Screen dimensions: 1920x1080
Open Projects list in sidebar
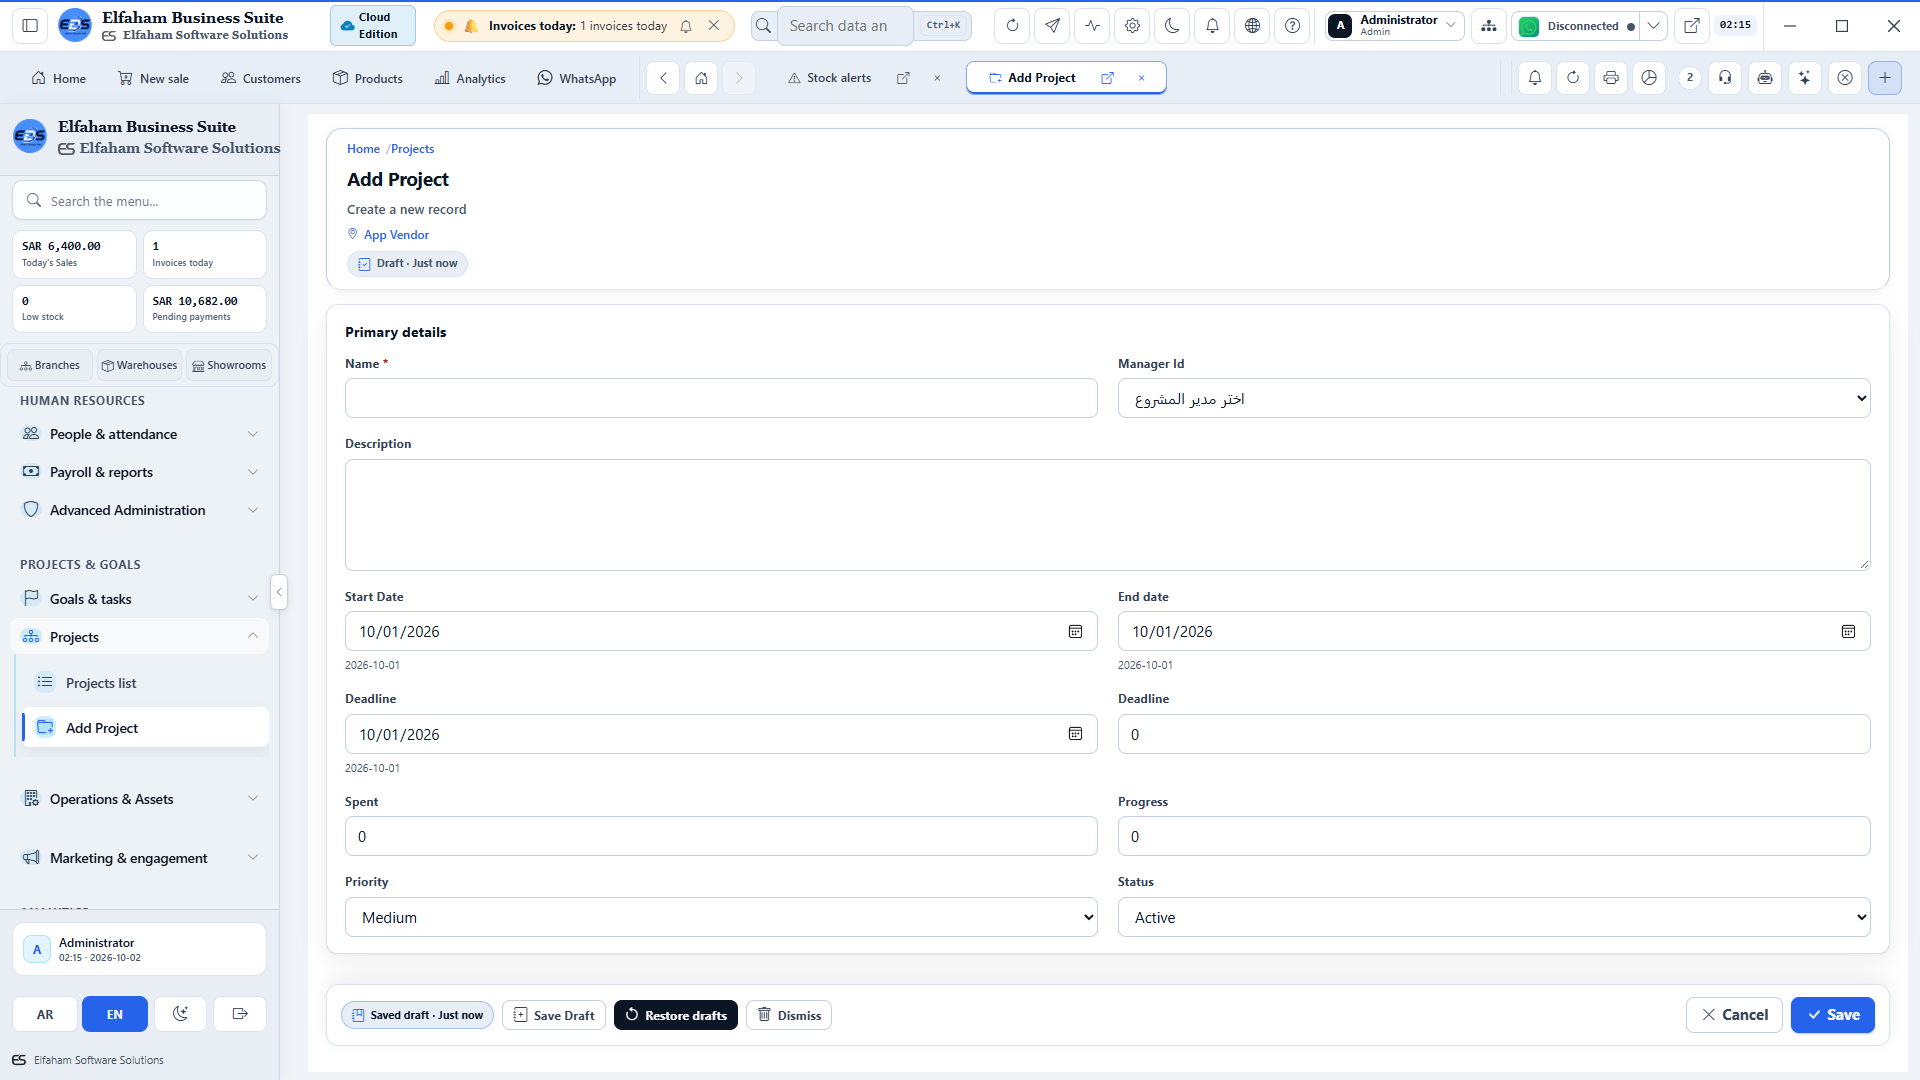(x=144, y=683)
